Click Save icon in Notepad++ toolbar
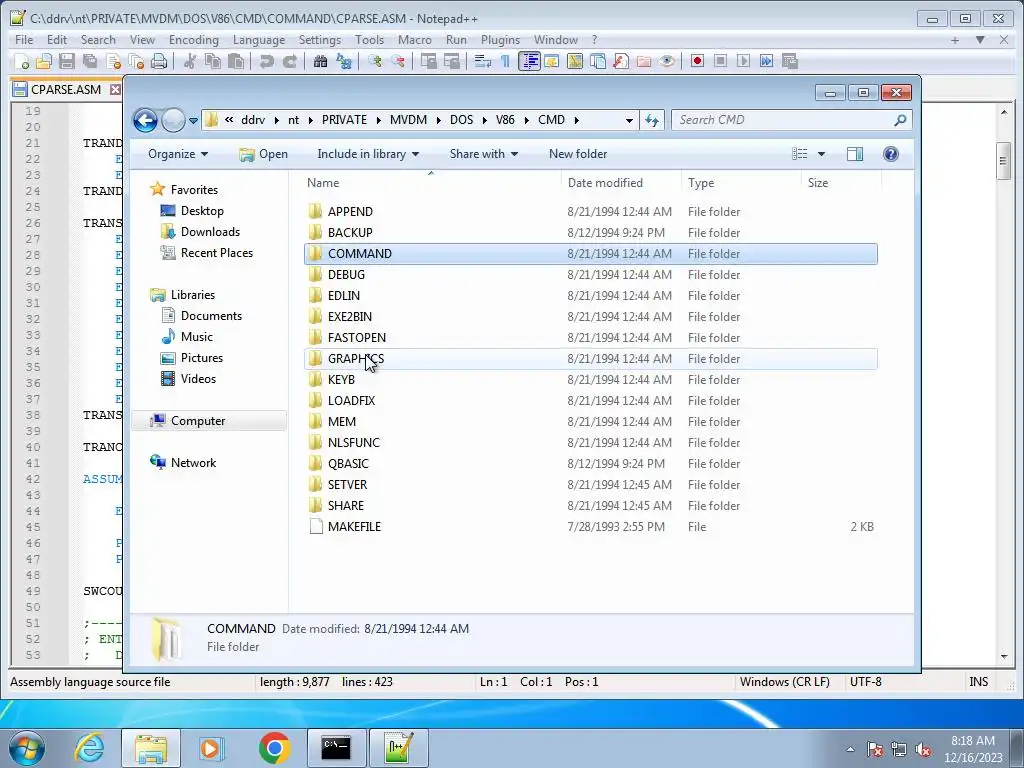Viewport: 1024px width, 768px height. pyautogui.click(x=67, y=61)
